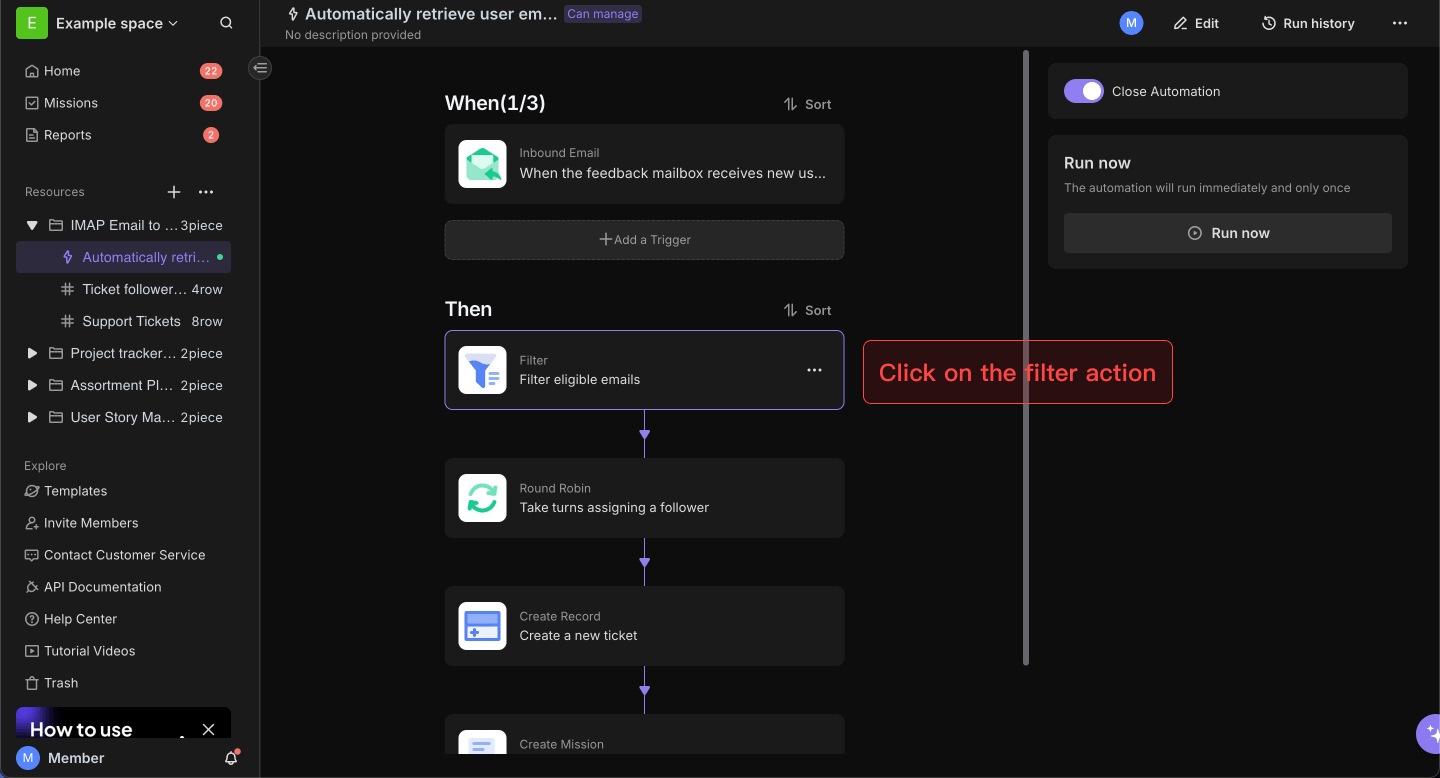Viewport: 1440px width, 778px height.
Task: Open the Help Center
Action: 71,619
